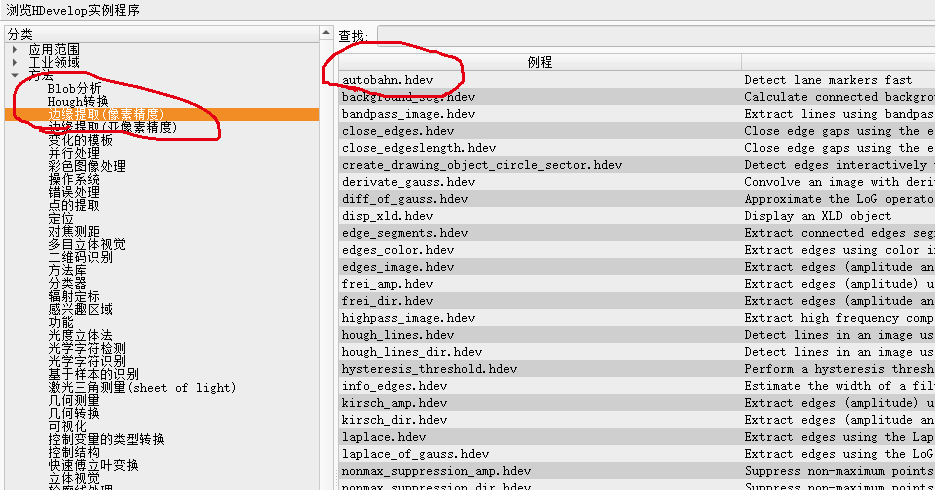
Task: Expand the 应用范围 tree node arrow
Action: pyautogui.click(x=15, y=49)
